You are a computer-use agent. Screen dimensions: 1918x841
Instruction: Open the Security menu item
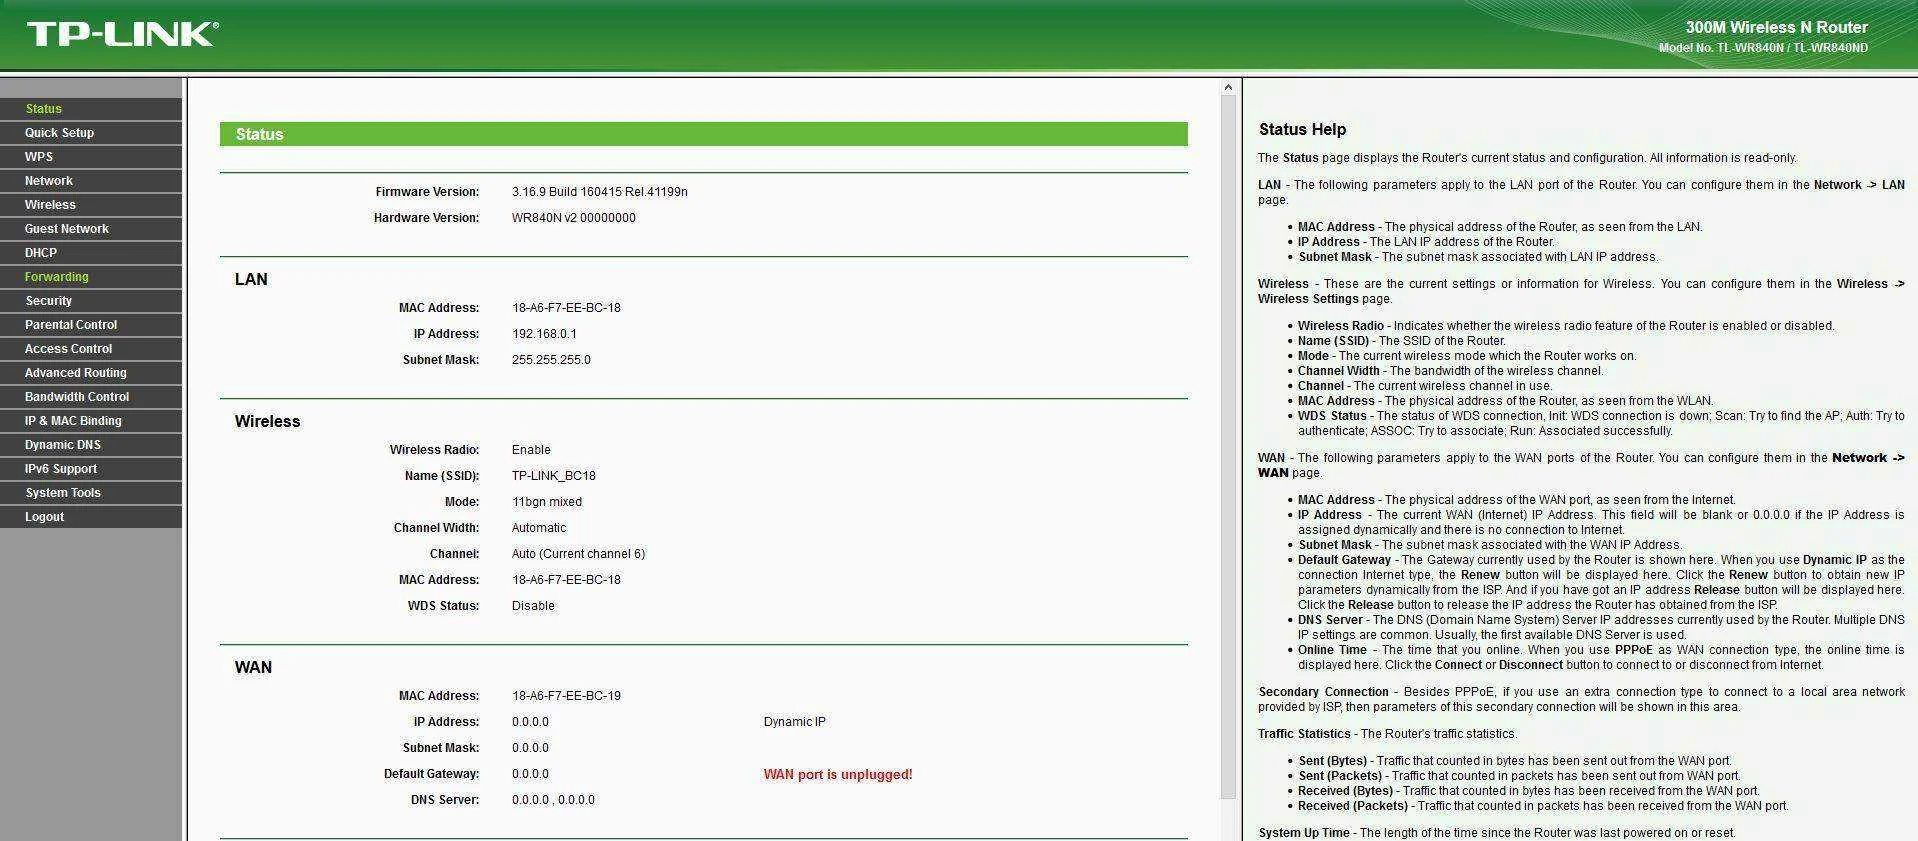(91, 301)
